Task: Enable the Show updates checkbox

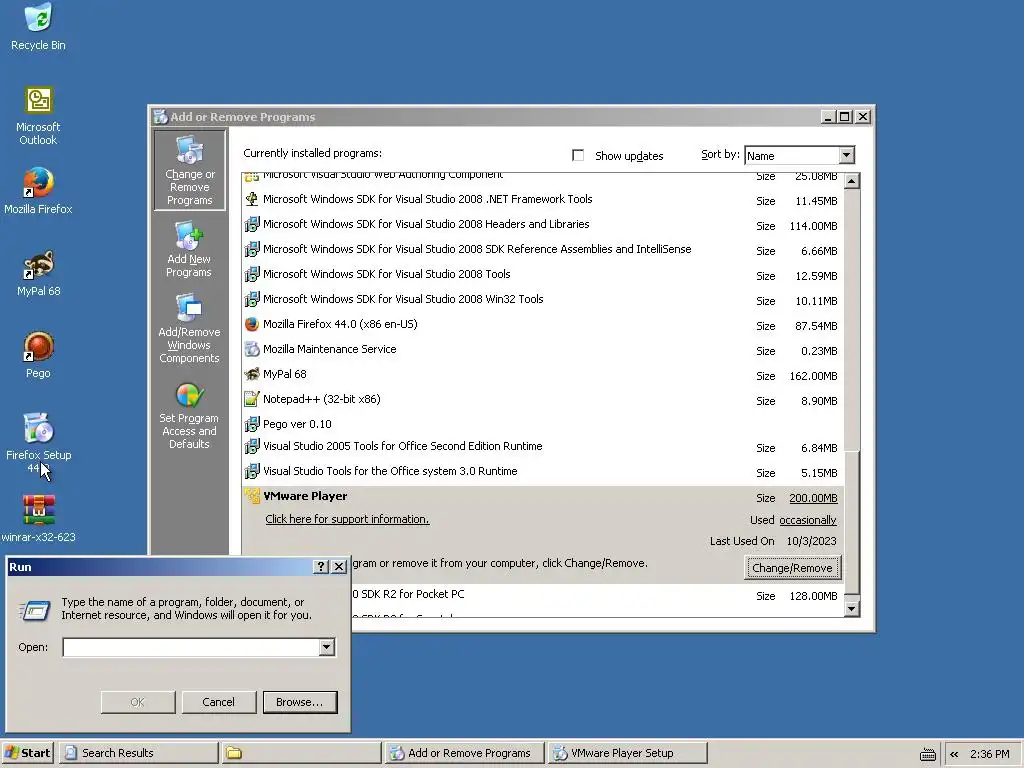Action: point(578,155)
